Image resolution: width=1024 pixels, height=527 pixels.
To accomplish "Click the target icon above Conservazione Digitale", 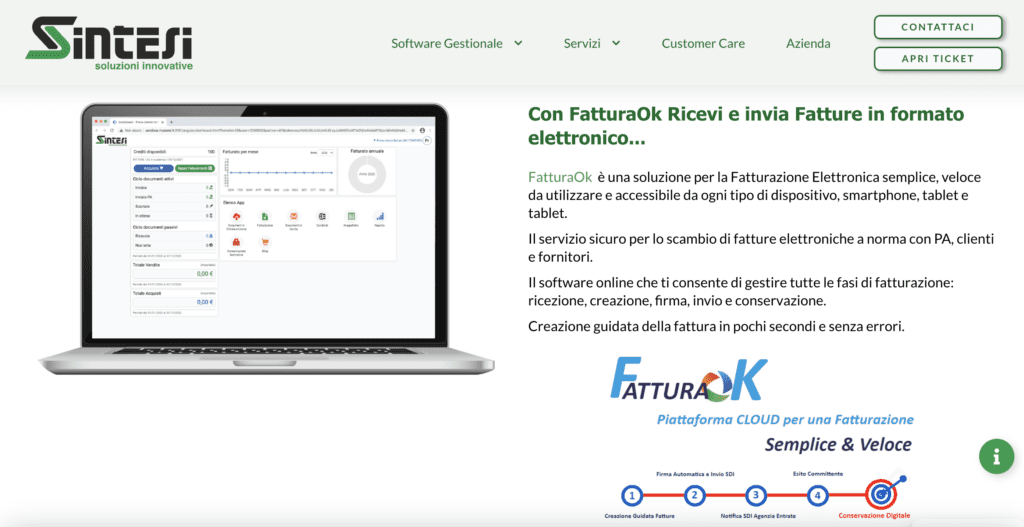I will [880, 495].
